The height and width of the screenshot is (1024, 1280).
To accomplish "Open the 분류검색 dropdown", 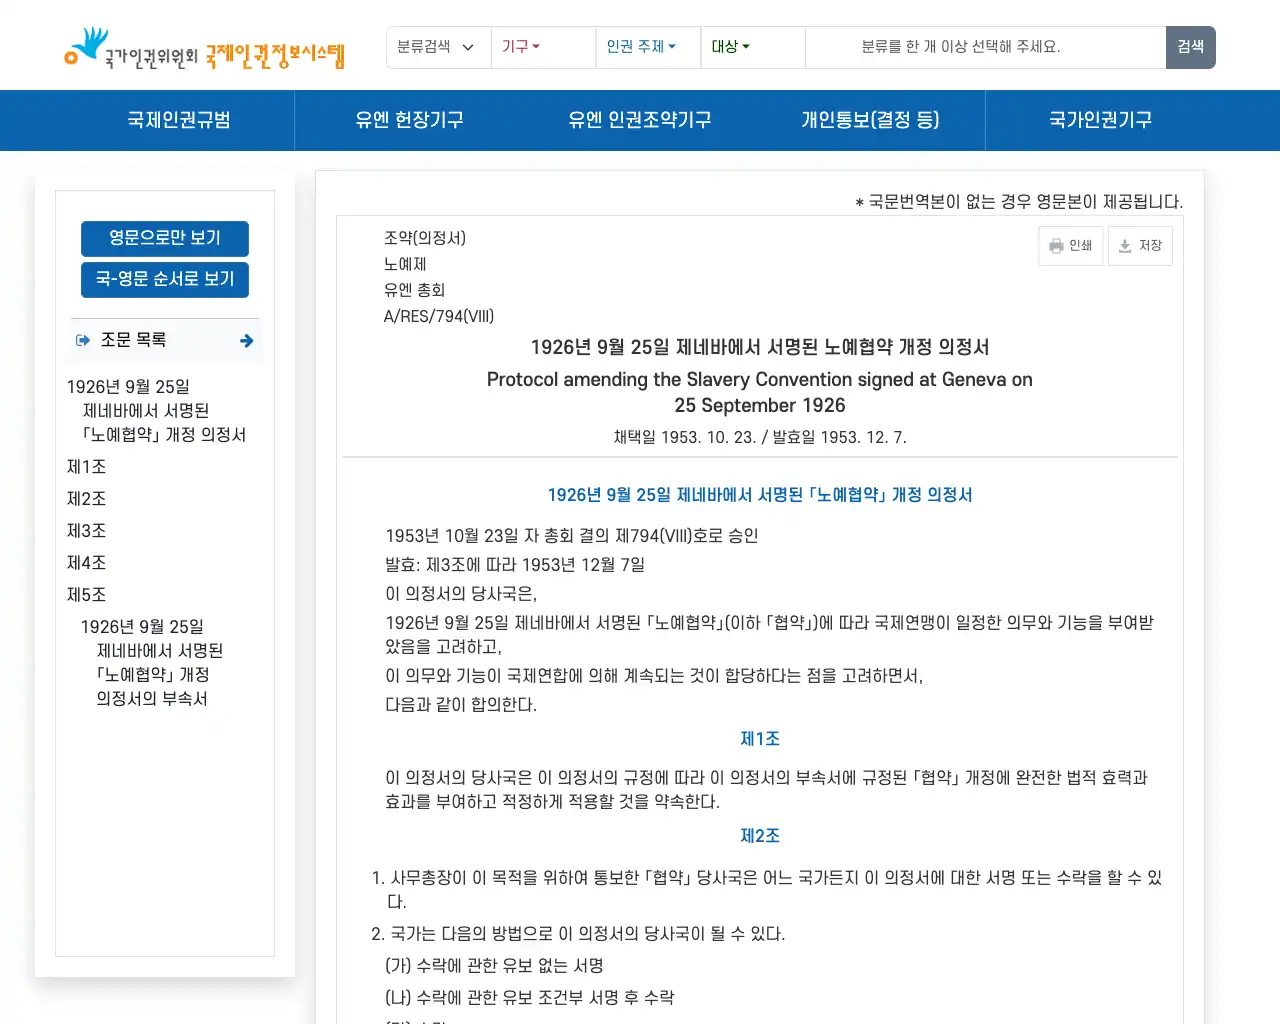I will [438, 47].
